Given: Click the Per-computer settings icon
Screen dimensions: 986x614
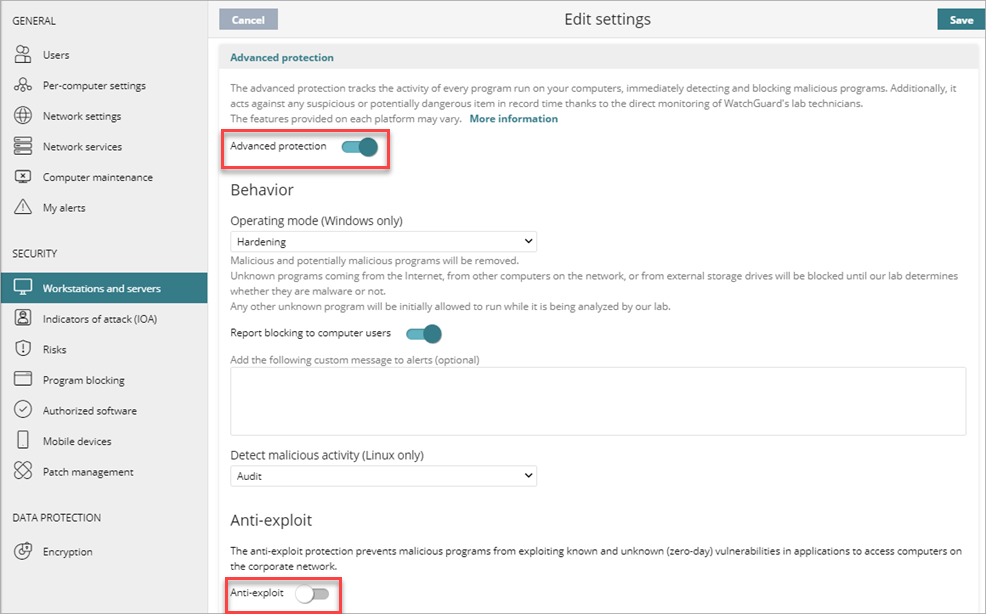Looking at the screenshot, I should (23, 86).
